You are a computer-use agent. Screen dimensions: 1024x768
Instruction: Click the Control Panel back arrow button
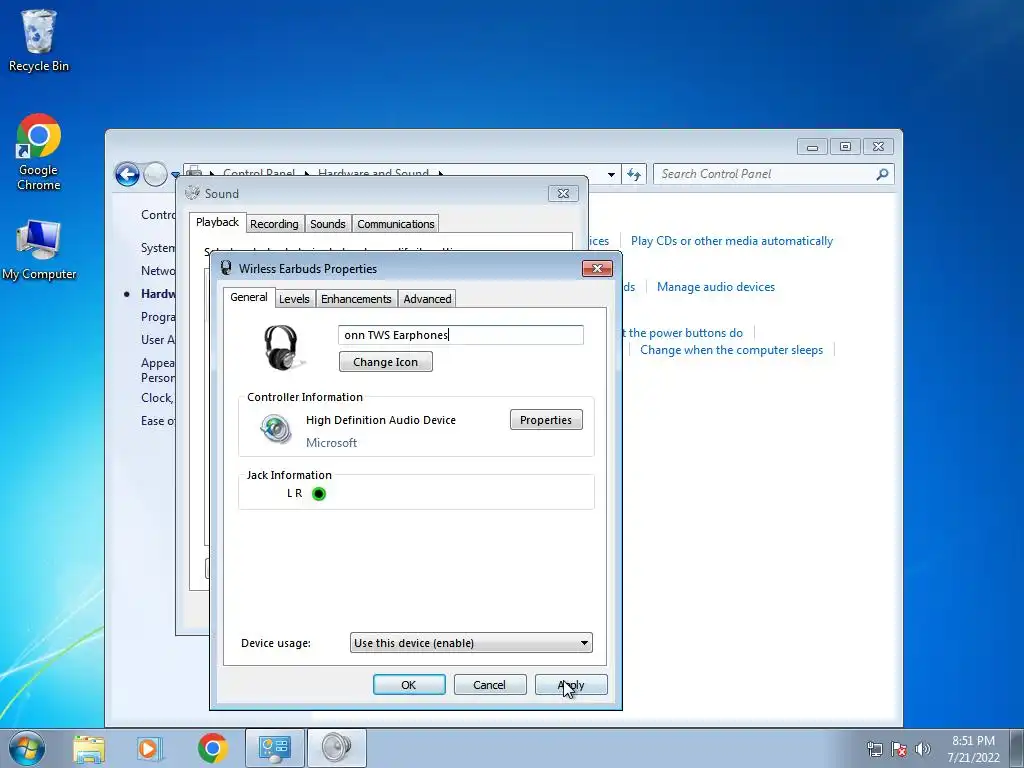pos(127,174)
